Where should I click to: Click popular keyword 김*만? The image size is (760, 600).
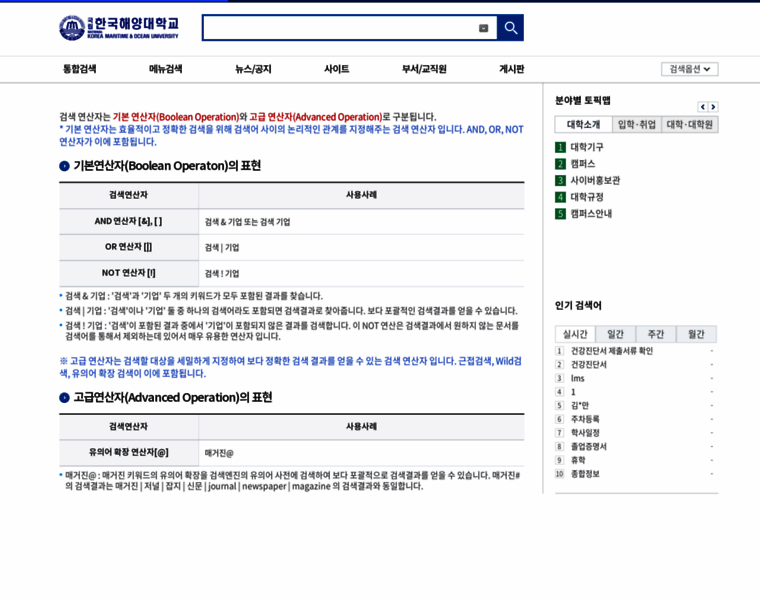[580, 405]
